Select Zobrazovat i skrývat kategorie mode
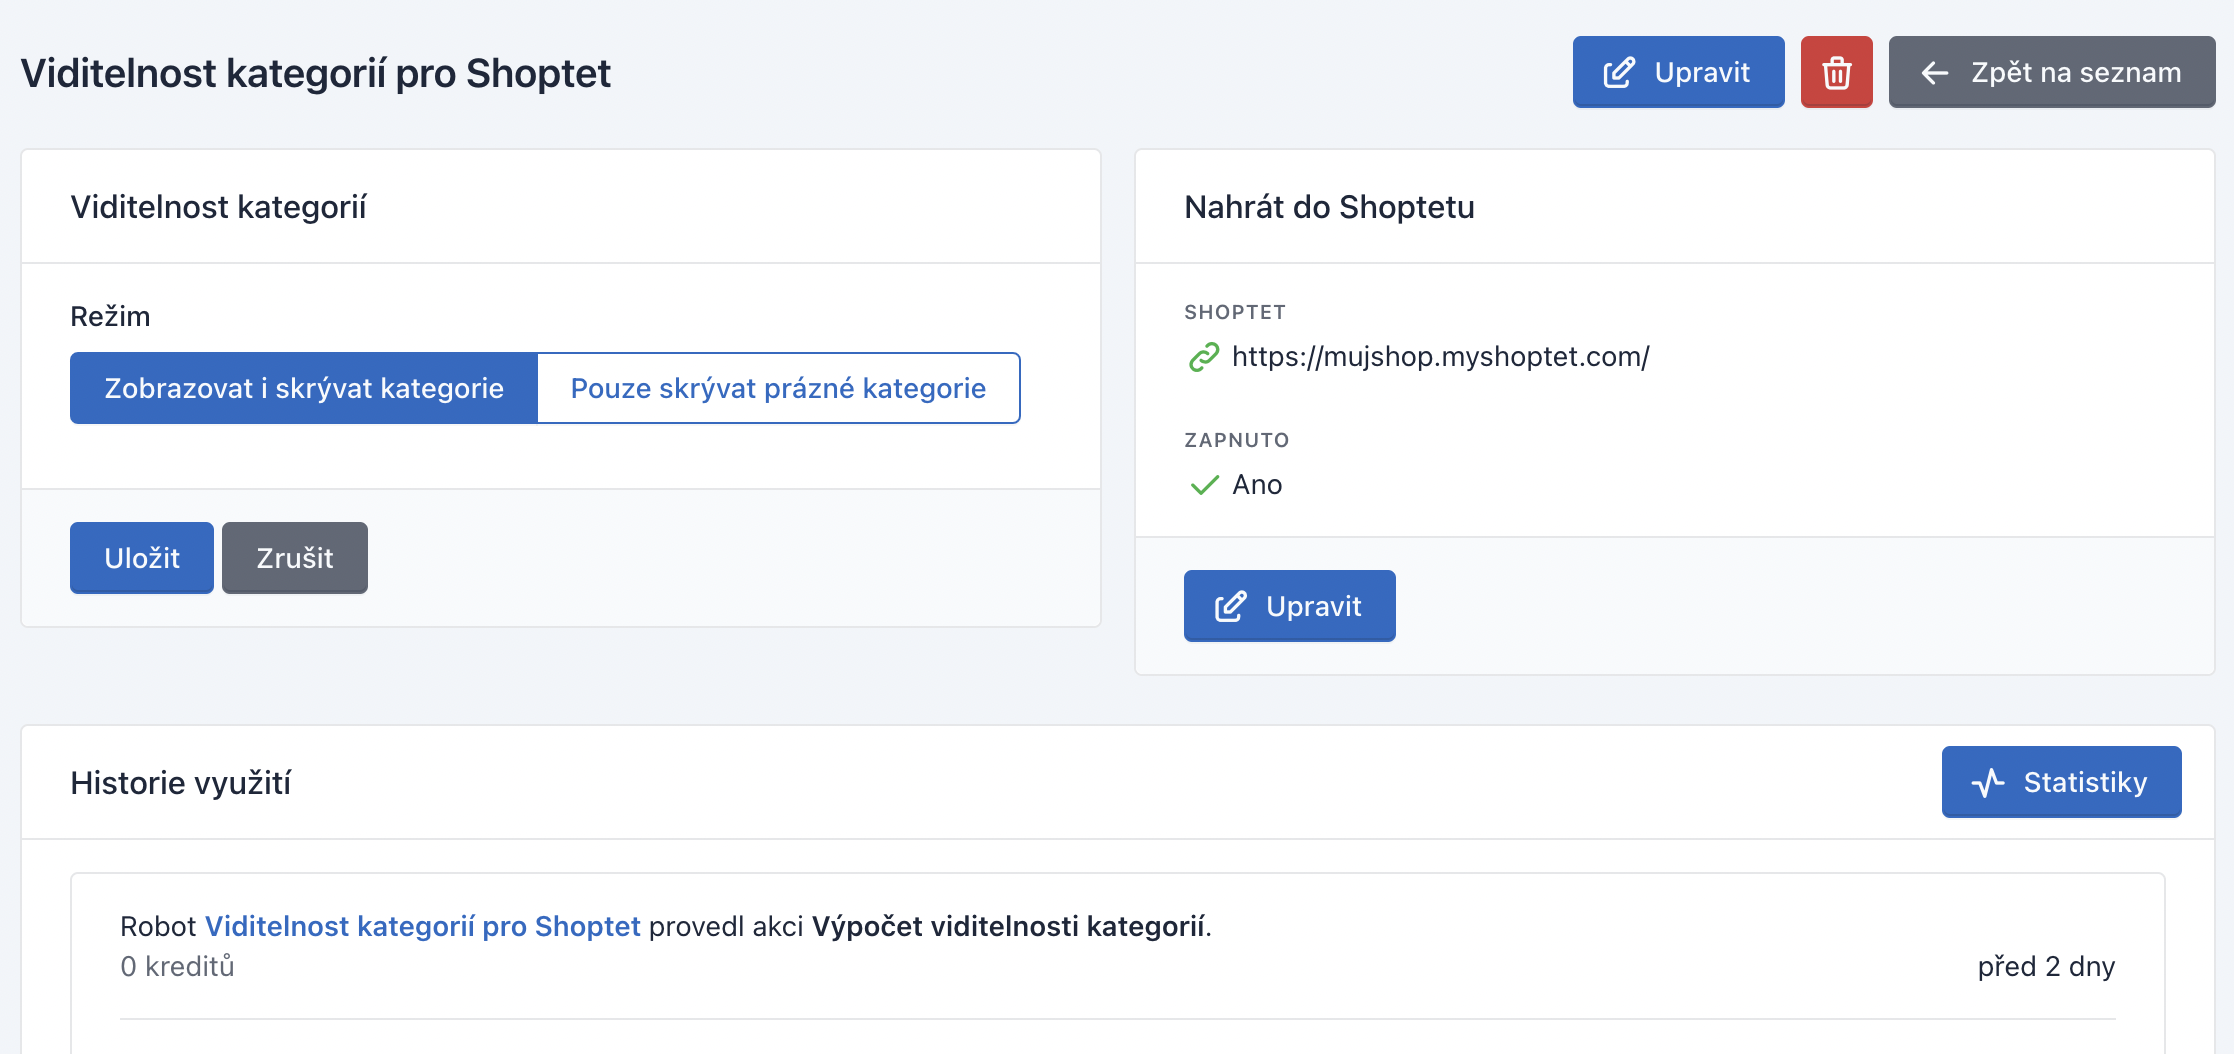The width and height of the screenshot is (2234, 1054). pyautogui.click(x=304, y=388)
